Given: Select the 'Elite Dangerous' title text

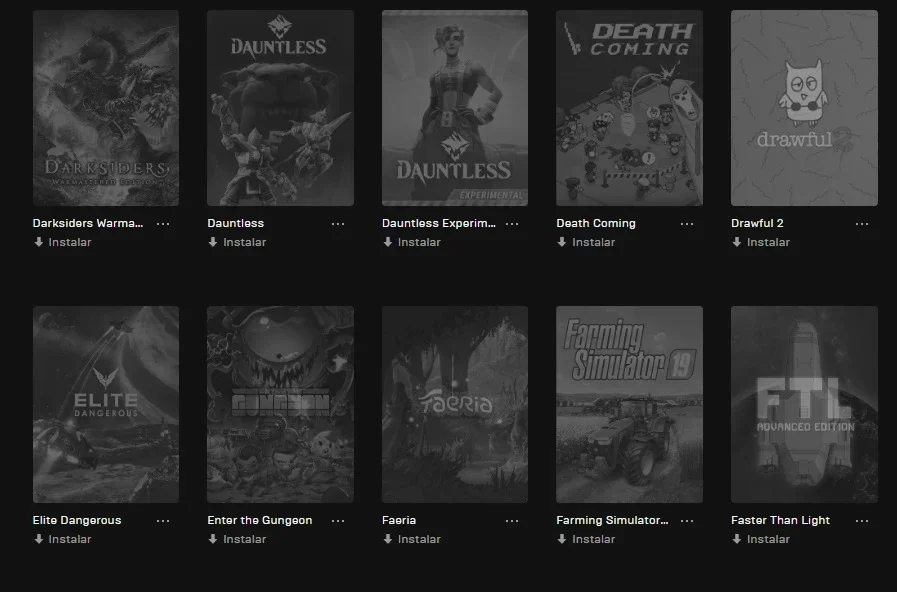Looking at the screenshot, I should 77,520.
